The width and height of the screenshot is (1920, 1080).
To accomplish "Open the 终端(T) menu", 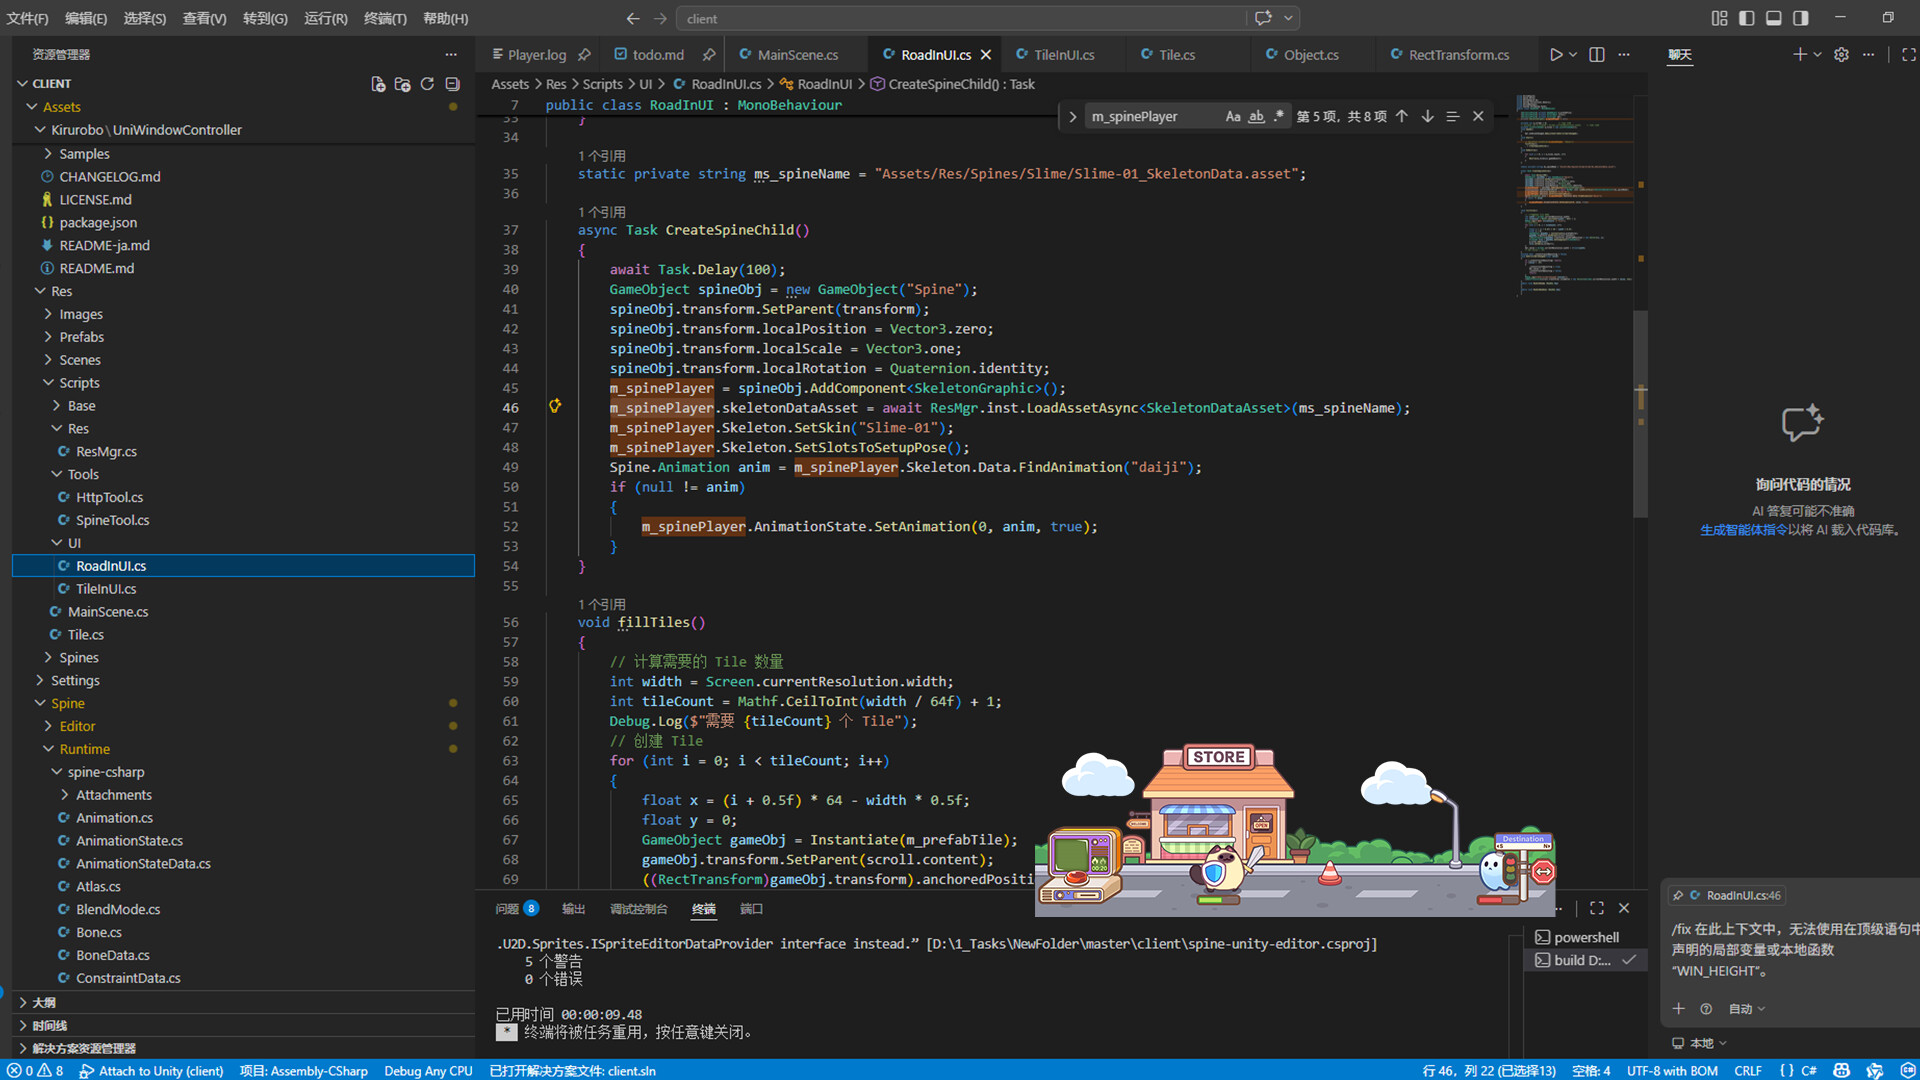I will pos(385,18).
